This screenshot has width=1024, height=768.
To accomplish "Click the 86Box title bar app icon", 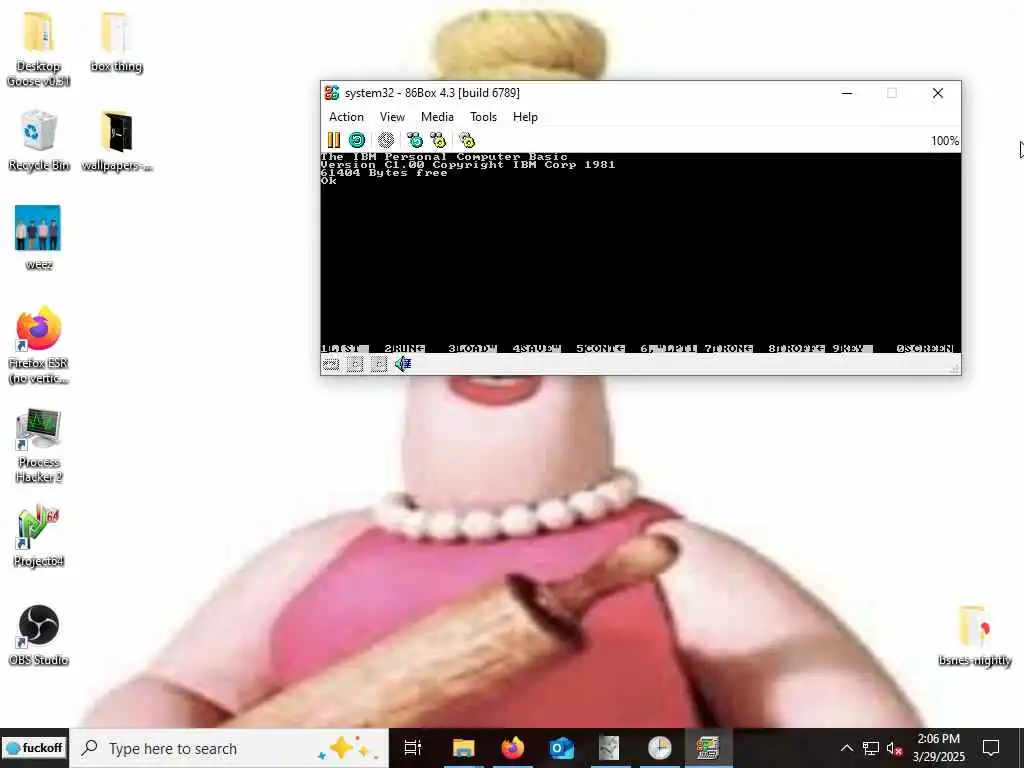I will click(x=332, y=93).
